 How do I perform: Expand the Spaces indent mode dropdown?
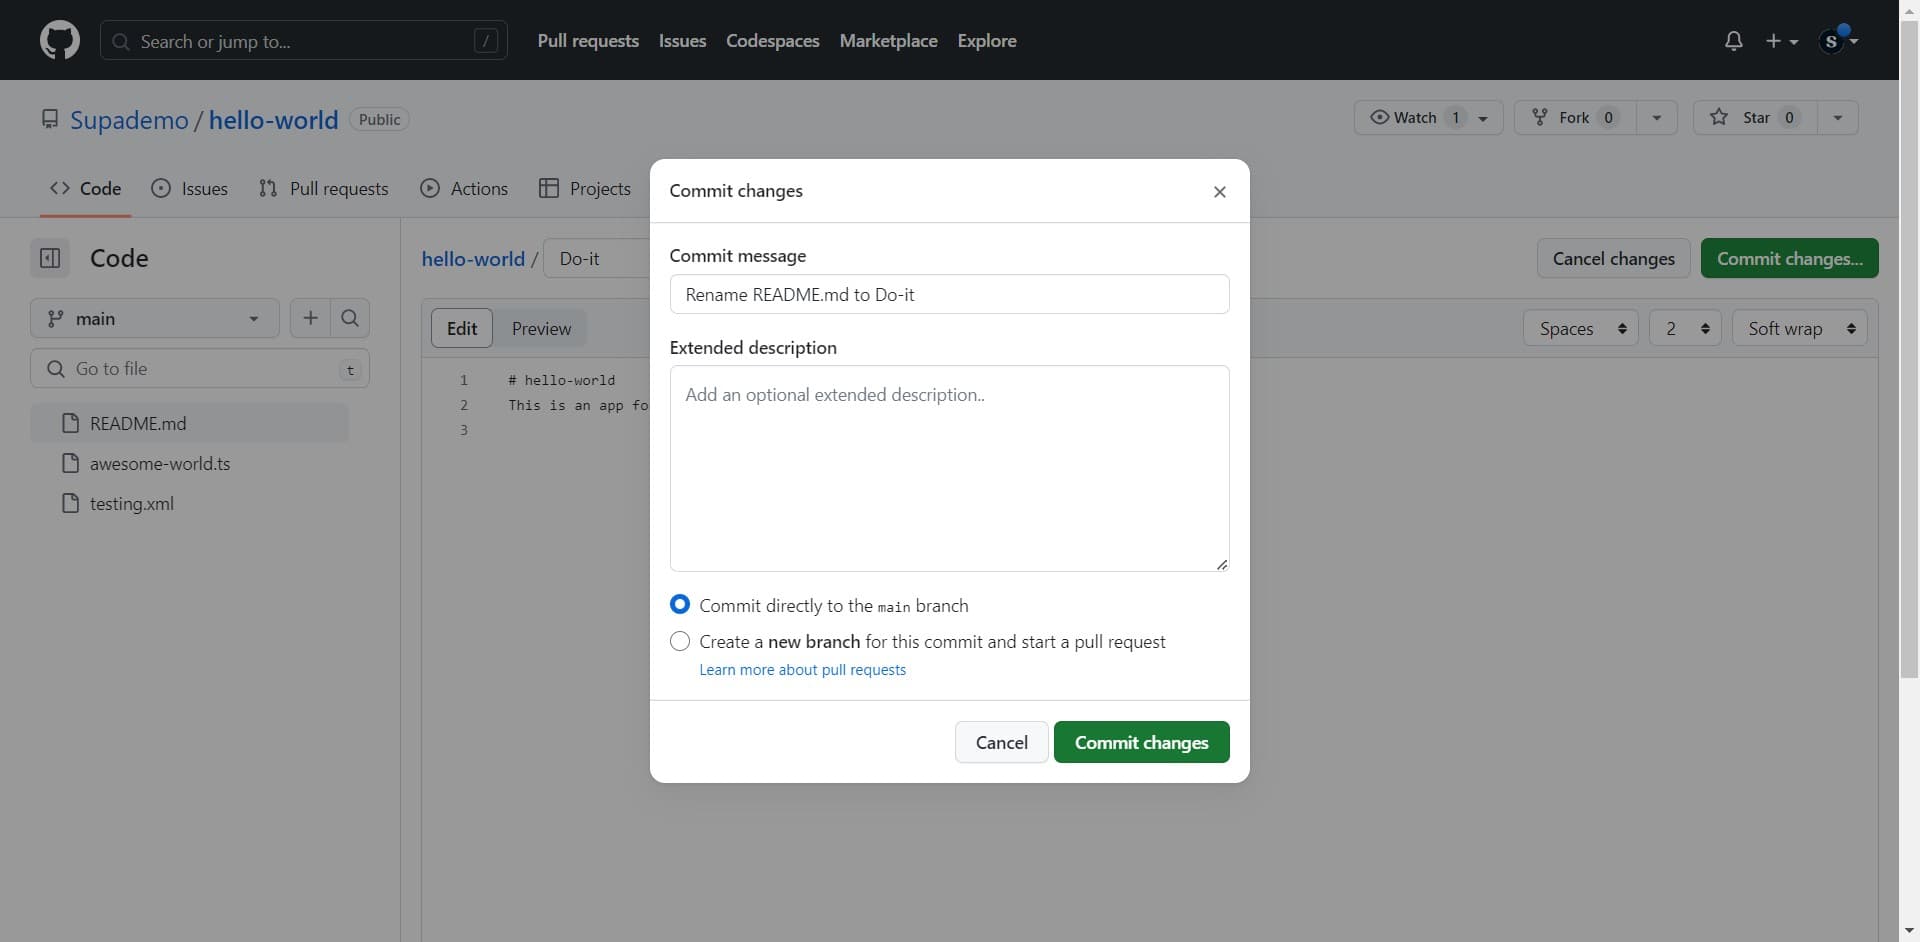(x=1580, y=329)
